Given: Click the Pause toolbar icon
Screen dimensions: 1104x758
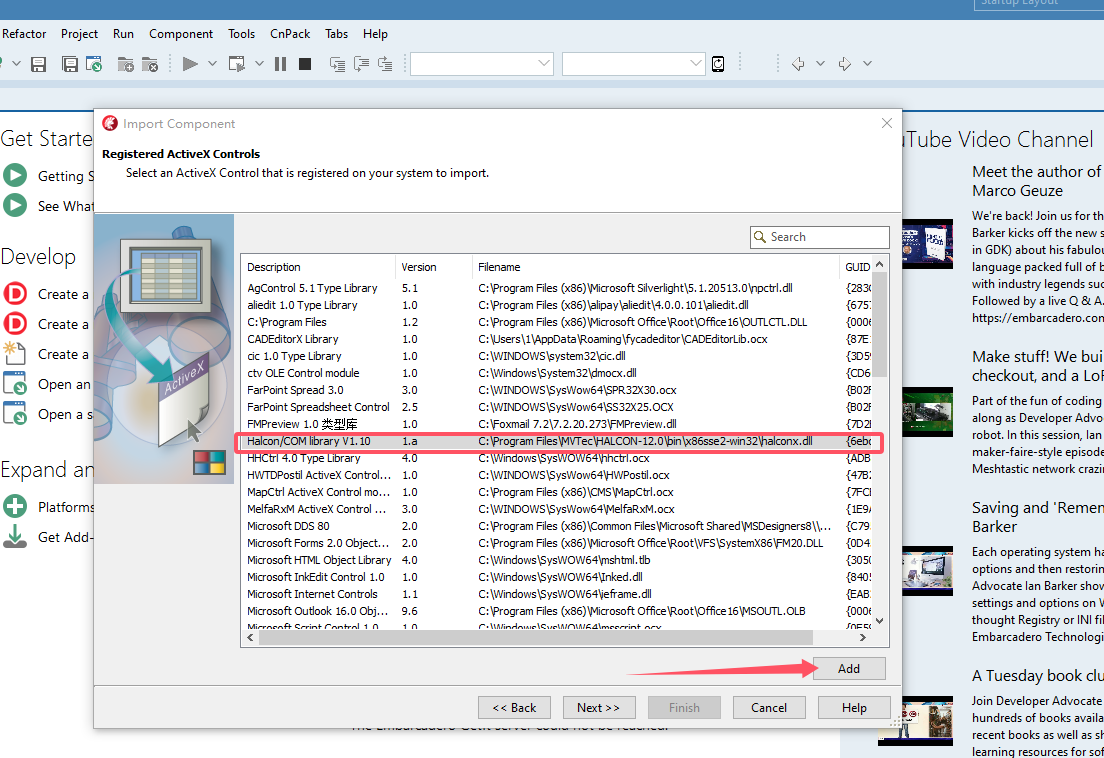Looking at the screenshot, I should [x=280, y=64].
